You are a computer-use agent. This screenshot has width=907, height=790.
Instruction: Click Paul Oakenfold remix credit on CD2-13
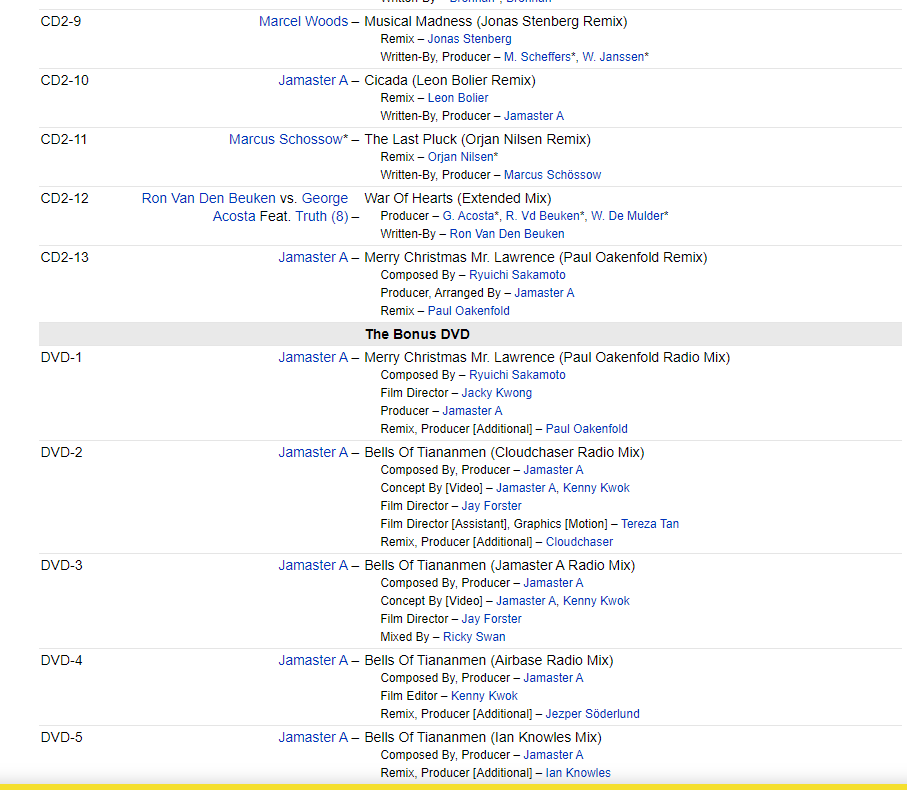(469, 311)
